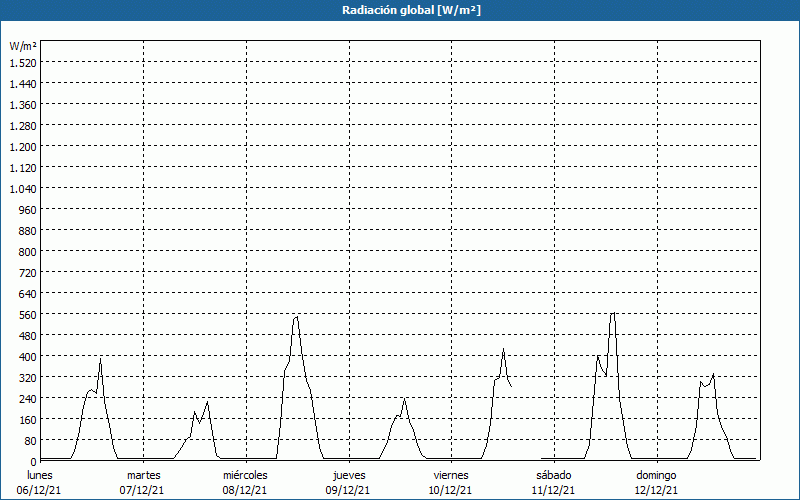Click the 1.360 y-axis value
Image resolution: width=800 pixels, height=500 pixels.
[23, 105]
